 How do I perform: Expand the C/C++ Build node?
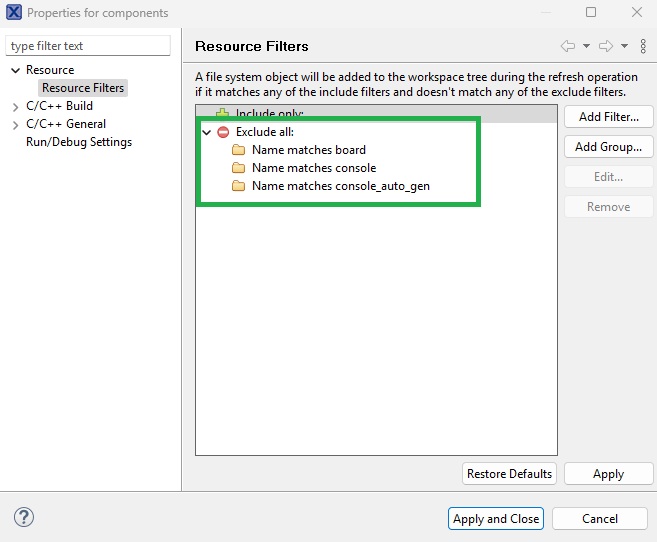click(15, 106)
